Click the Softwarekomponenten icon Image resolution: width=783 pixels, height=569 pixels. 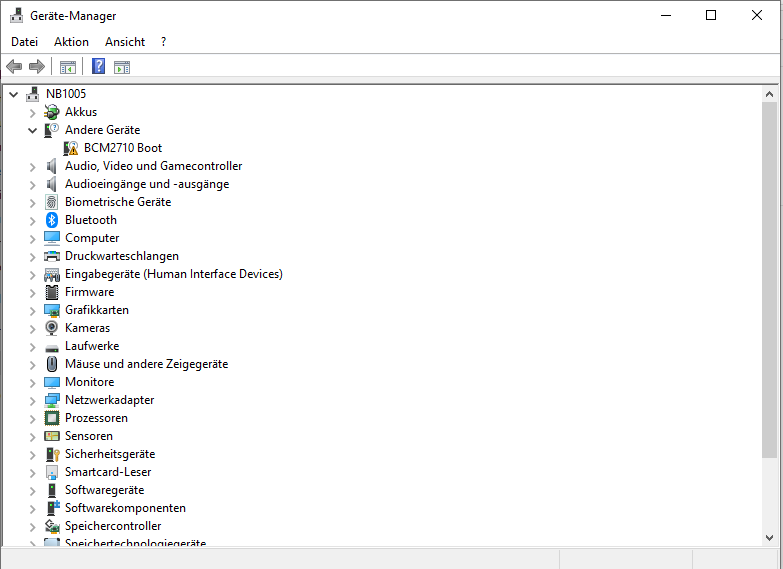52,508
